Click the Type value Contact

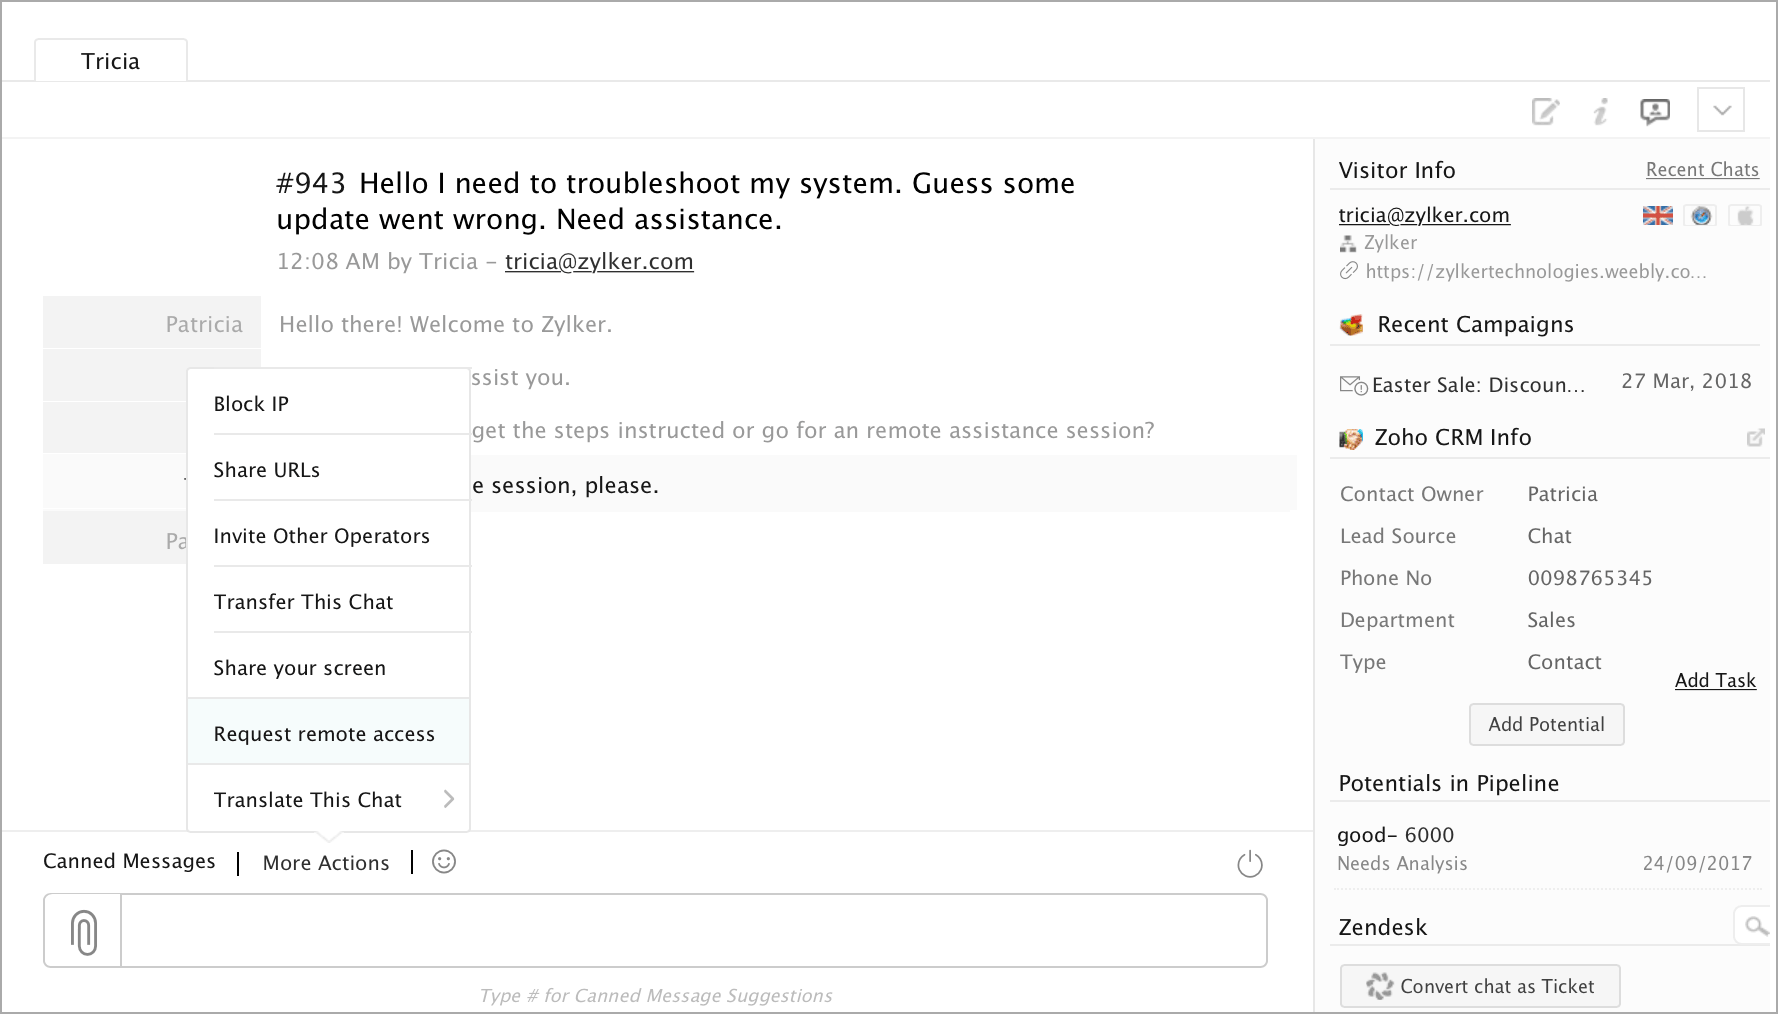(x=1564, y=662)
